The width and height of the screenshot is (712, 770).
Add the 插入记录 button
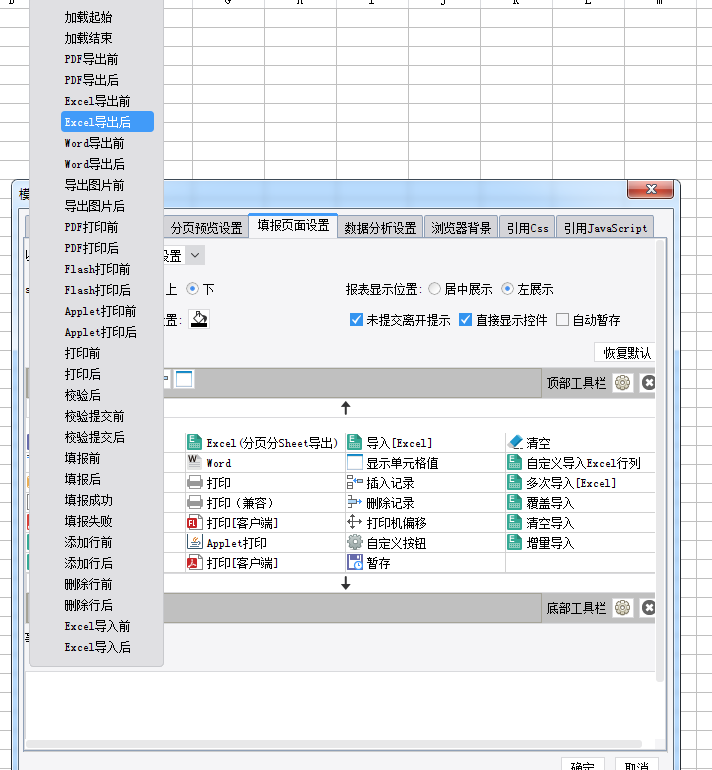(381, 483)
